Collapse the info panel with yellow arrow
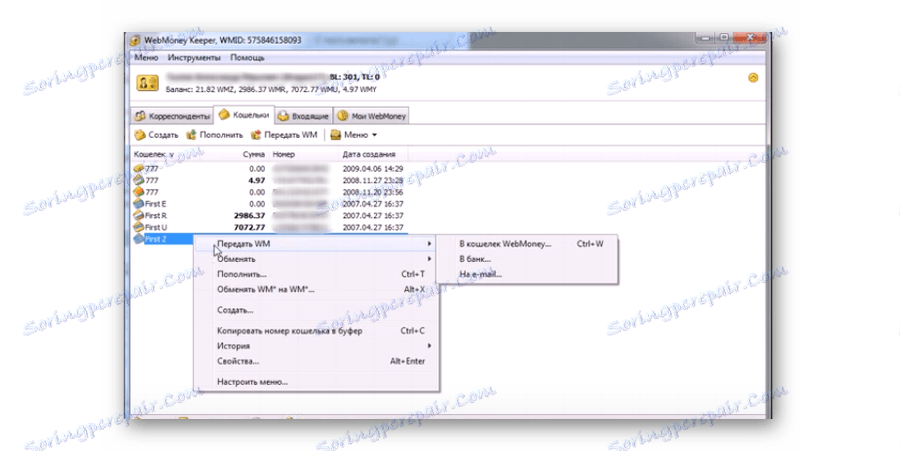 click(x=753, y=77)
